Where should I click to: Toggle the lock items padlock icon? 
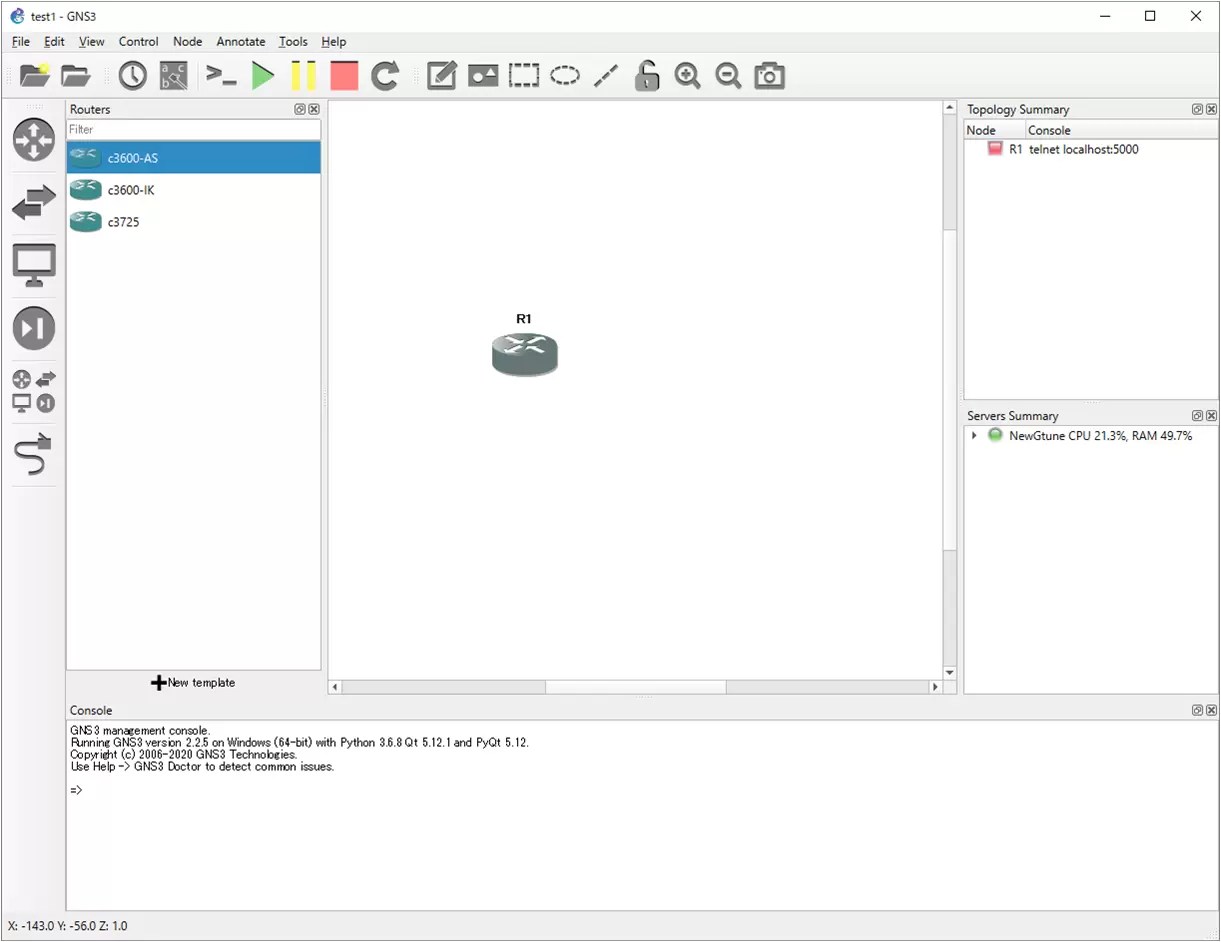tap(647, 75)
